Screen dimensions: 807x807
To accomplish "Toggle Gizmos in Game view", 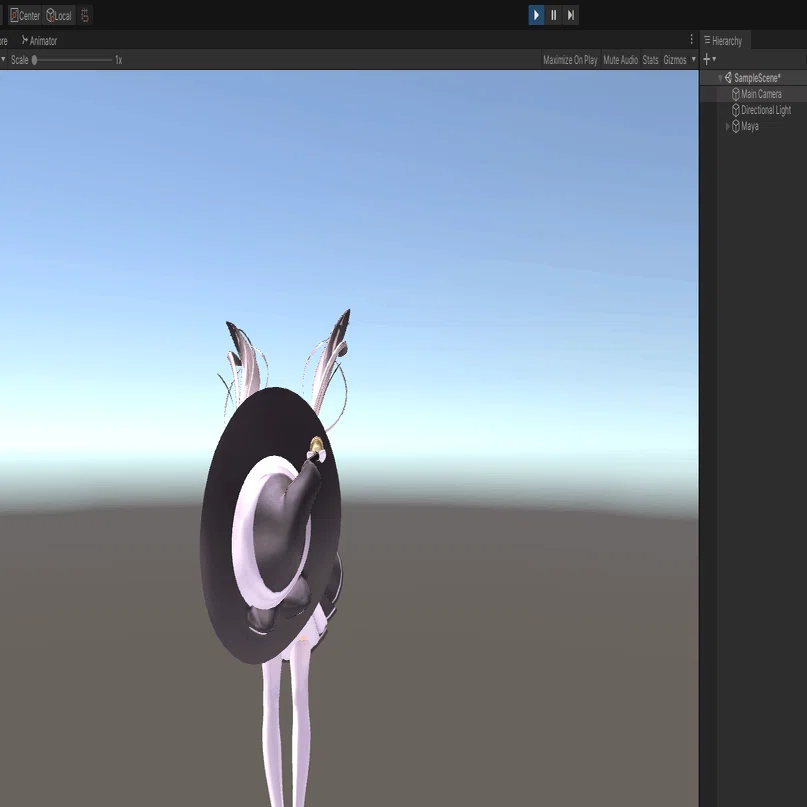I will click(675, 60).
